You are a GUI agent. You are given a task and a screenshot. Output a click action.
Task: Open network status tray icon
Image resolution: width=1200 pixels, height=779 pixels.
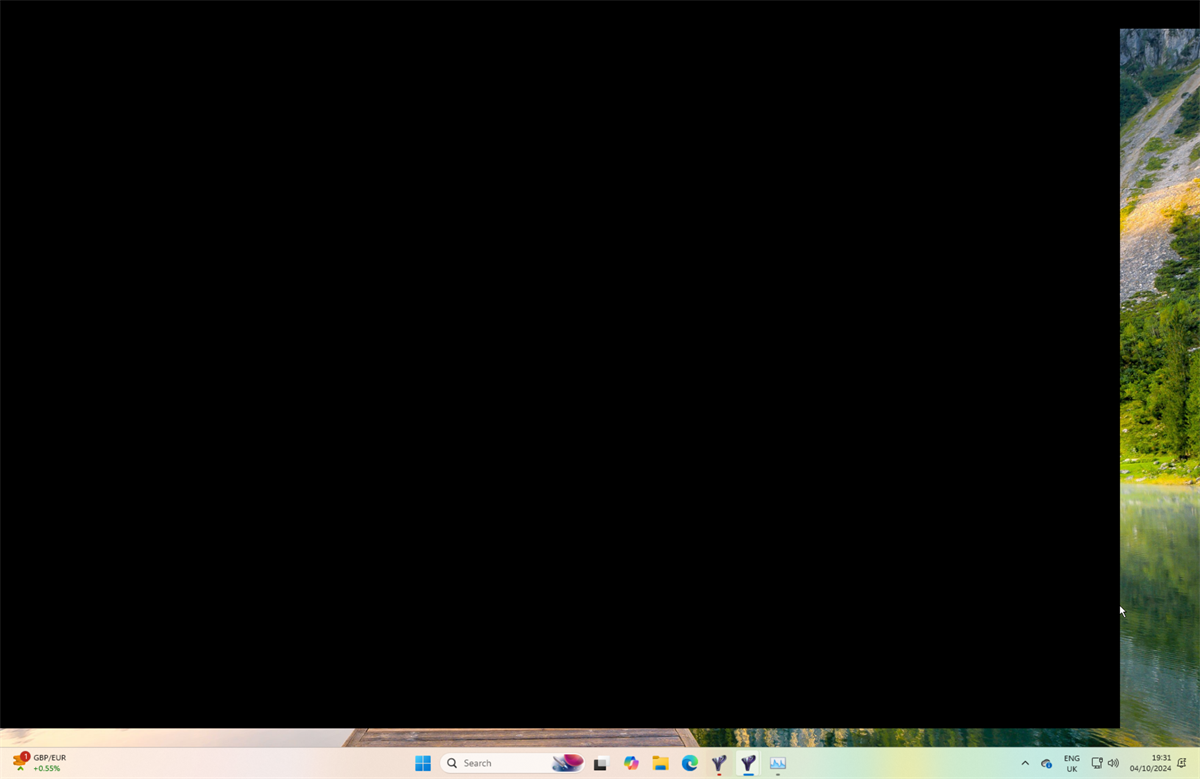1097,763
